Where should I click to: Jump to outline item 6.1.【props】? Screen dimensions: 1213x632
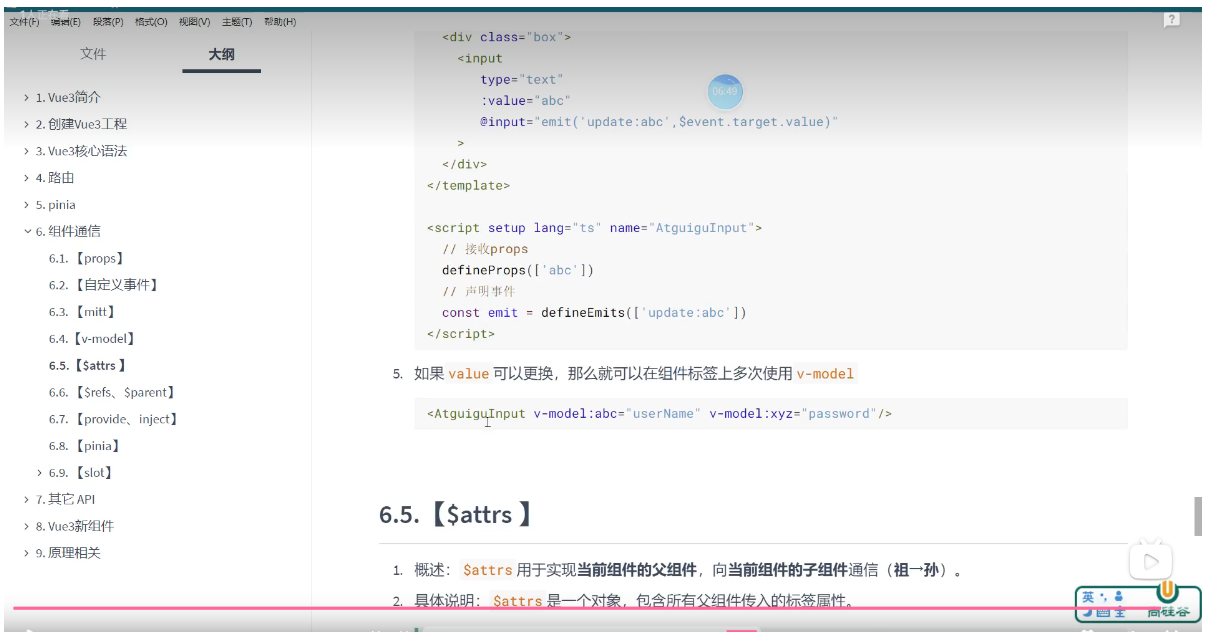pyautogui.click(x=86, y=258)
